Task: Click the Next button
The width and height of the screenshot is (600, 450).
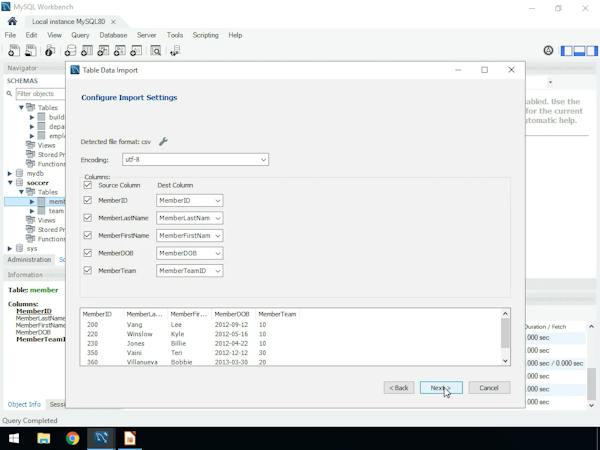Action: click(441, 388)
